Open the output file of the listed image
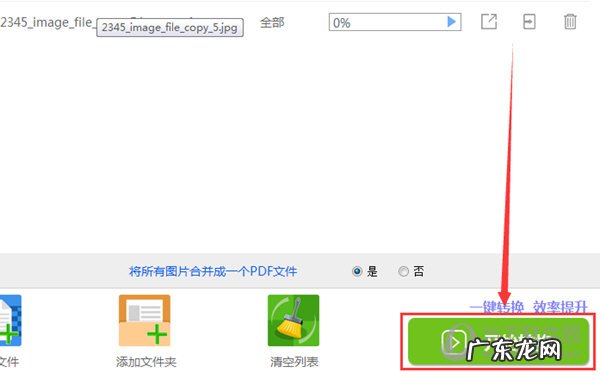The width and height of the screenshot is (600, 379). pos(489,22)
